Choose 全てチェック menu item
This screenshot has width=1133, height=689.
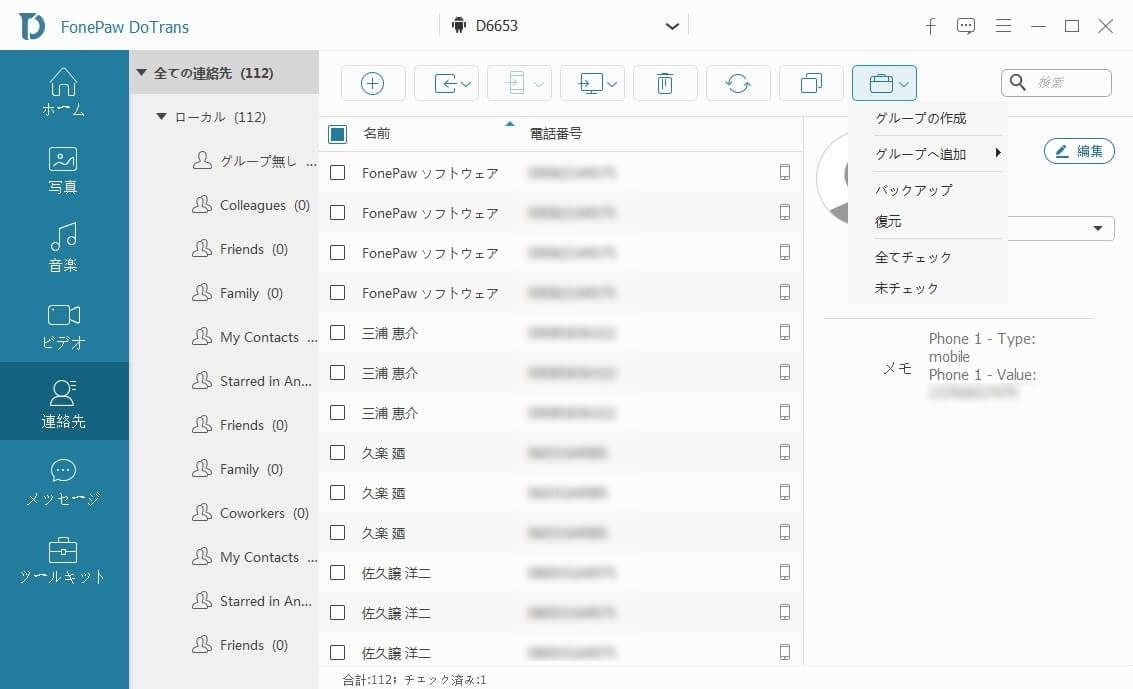pos(913,257)
